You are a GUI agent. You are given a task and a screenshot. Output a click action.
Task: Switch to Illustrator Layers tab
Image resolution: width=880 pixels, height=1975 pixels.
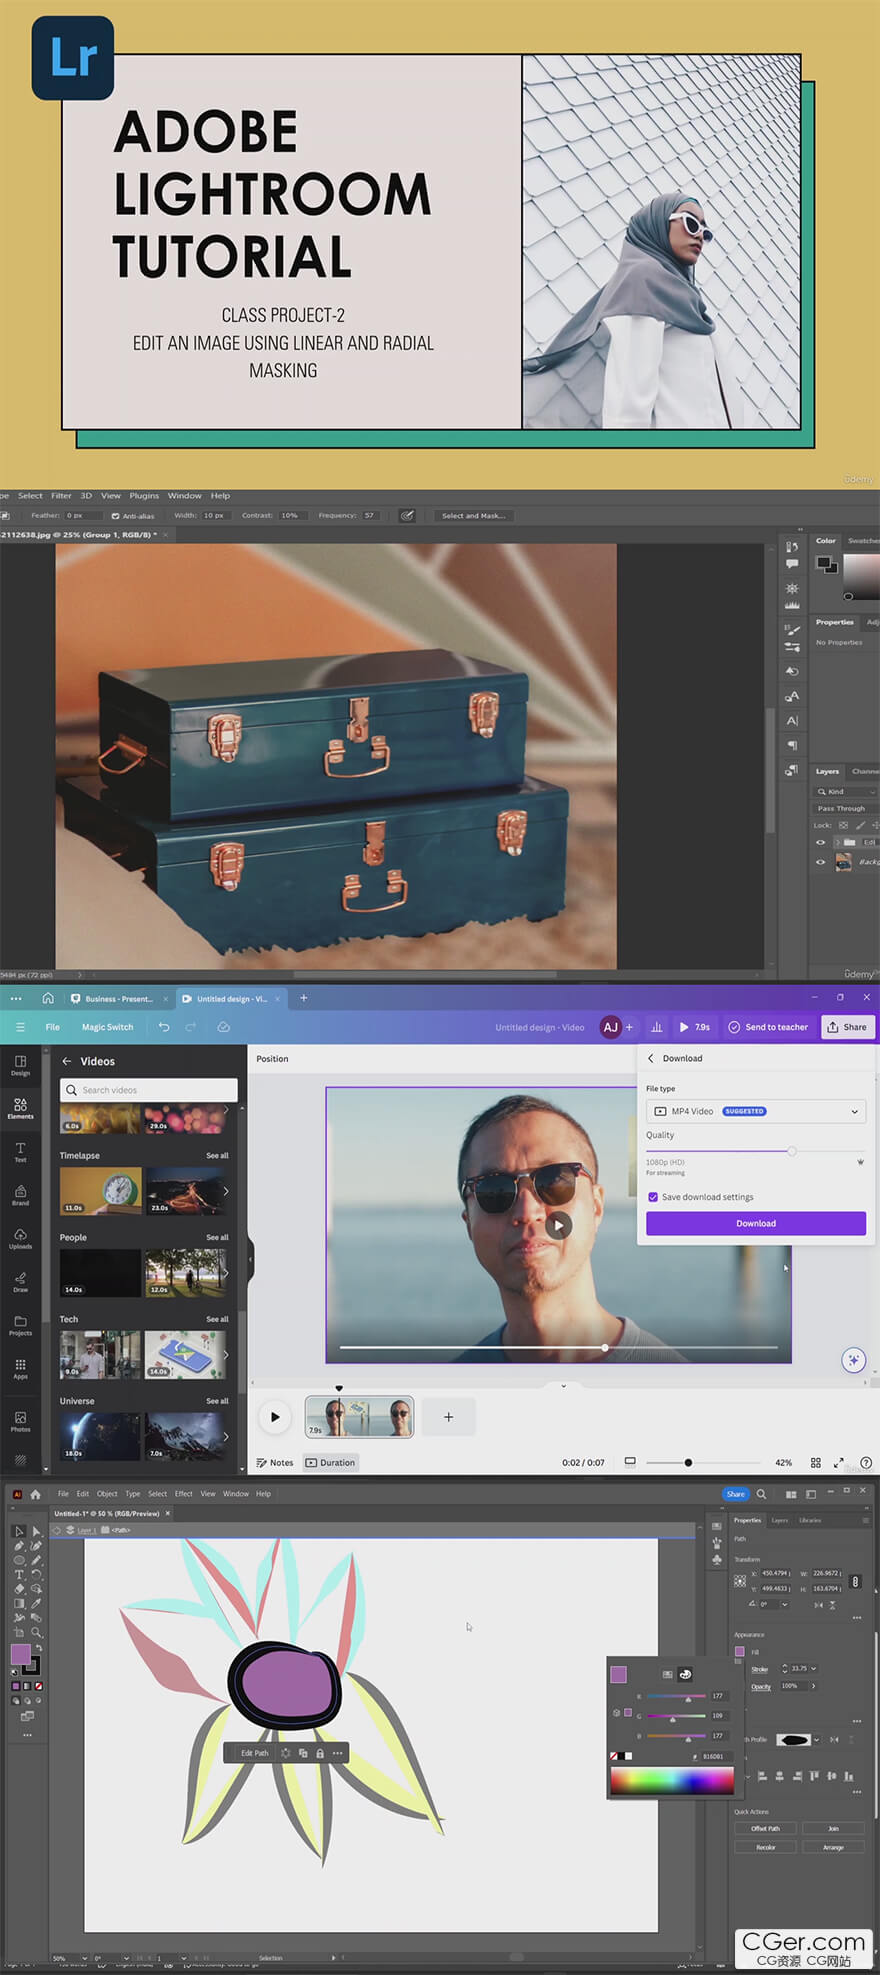[x=780, y=1520]
